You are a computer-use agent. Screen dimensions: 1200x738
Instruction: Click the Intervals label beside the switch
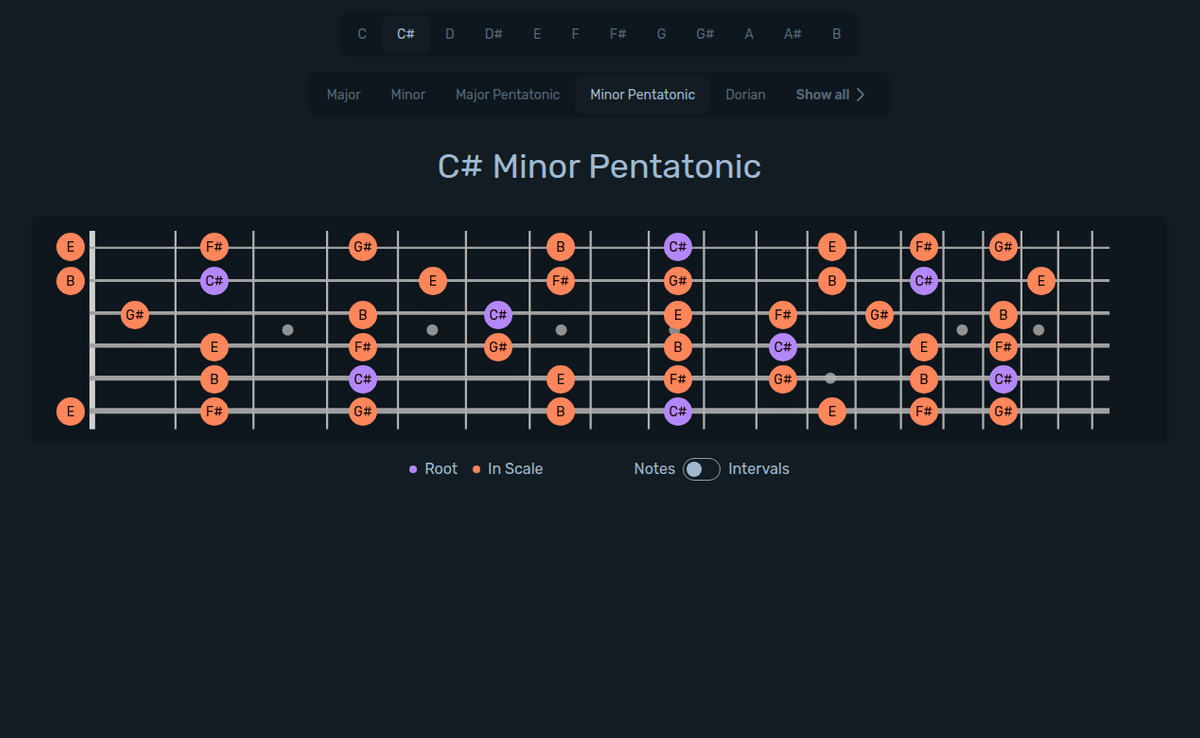[x=759, y=469]
